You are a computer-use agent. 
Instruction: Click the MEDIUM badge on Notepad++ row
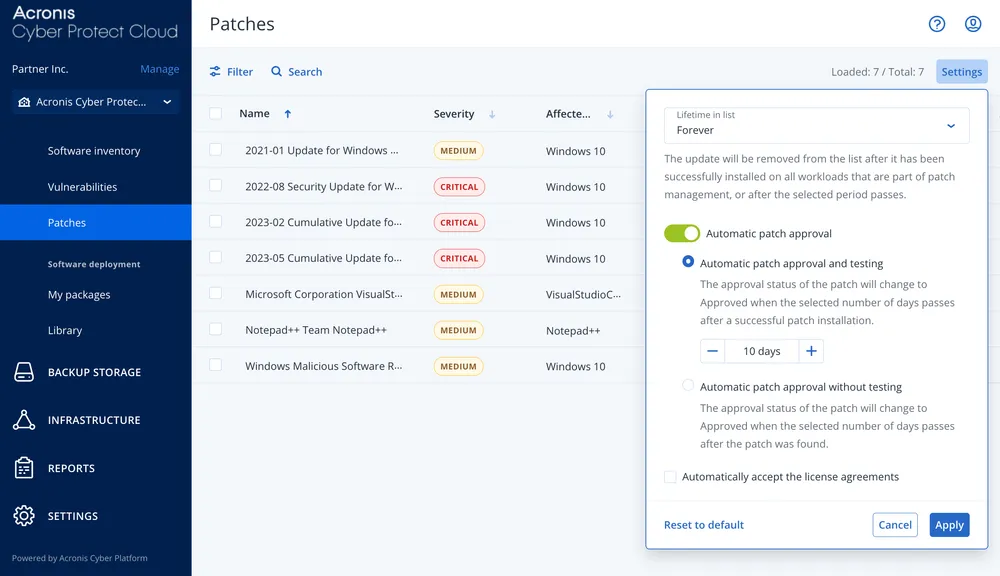click(459, 330)
